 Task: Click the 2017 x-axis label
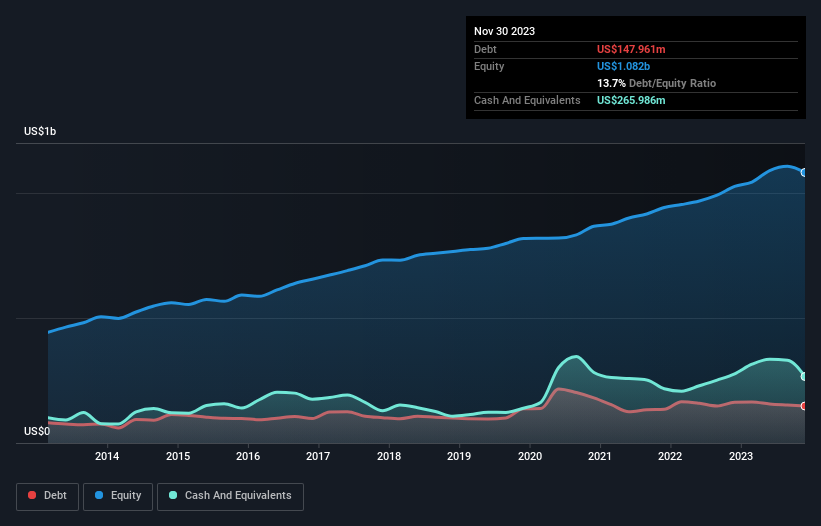[x=318, y=456]
